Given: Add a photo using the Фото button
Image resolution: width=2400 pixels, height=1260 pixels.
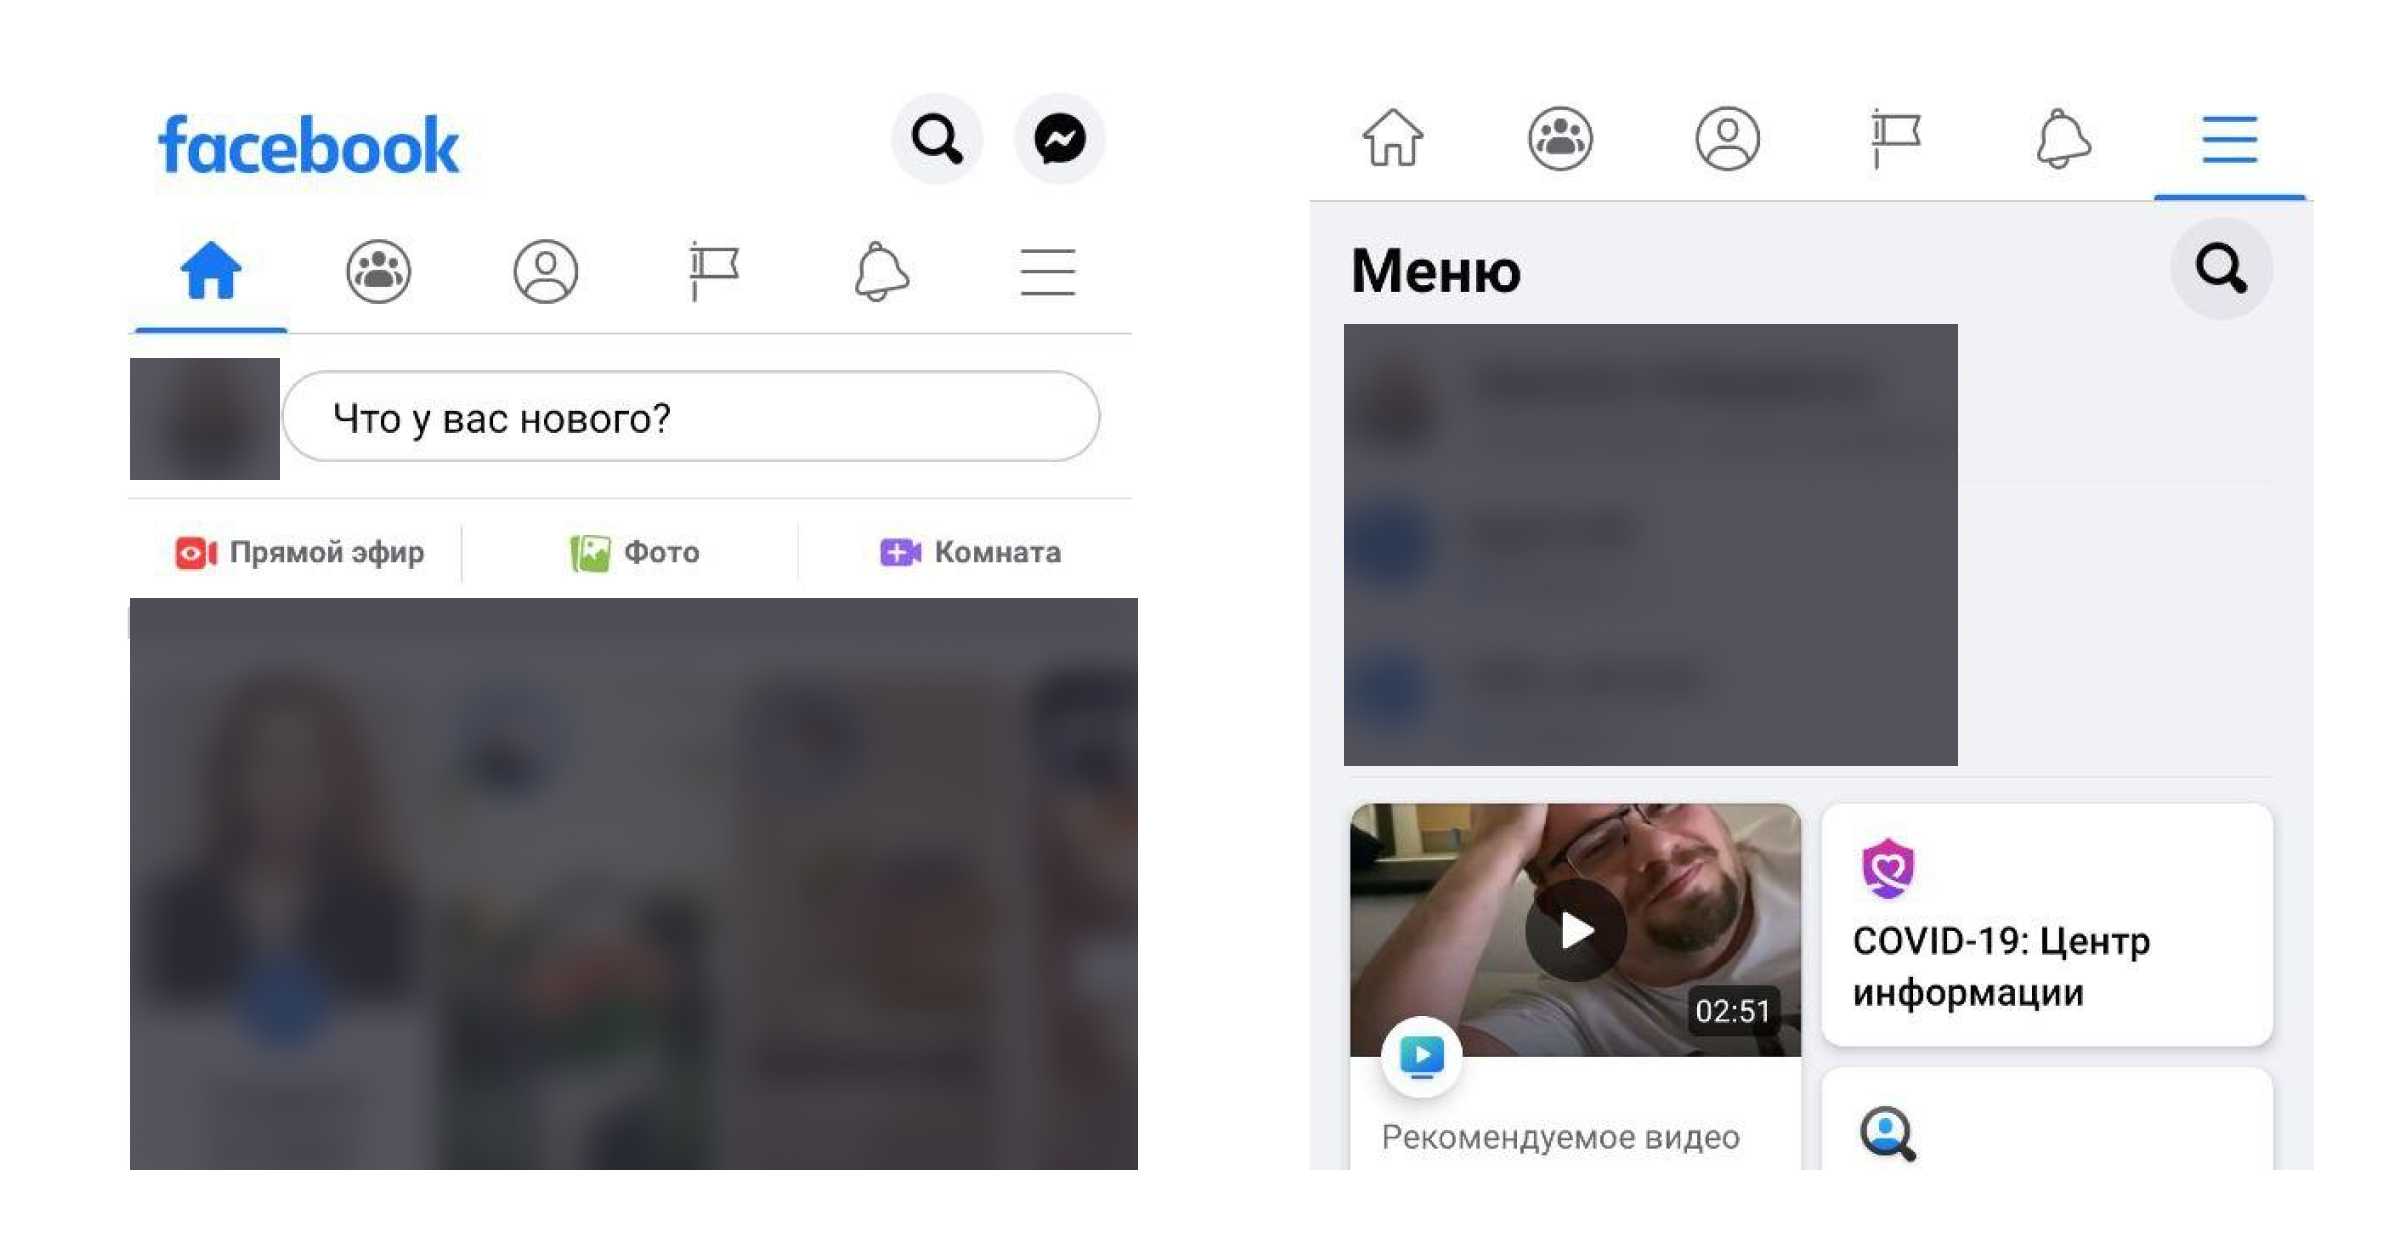Looking at the screenshot, I should click(634, 552).
